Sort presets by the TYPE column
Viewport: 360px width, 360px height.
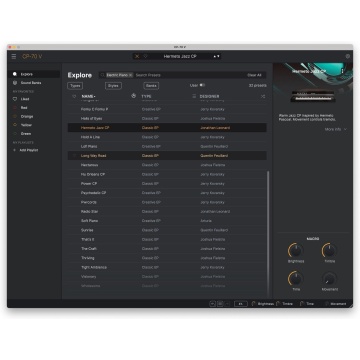146,96
